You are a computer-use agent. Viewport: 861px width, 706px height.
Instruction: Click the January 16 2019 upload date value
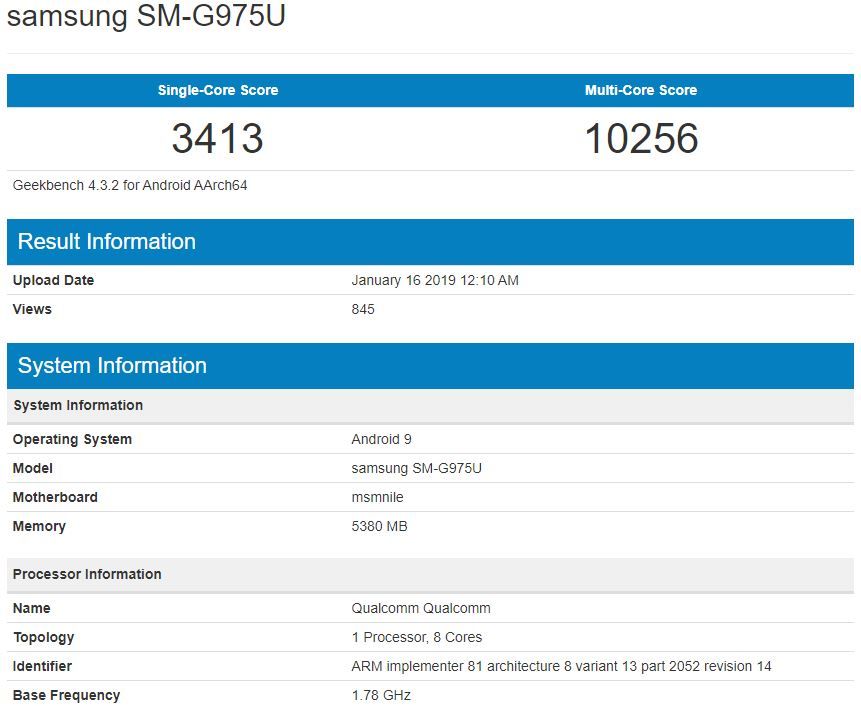pos(436,280)
